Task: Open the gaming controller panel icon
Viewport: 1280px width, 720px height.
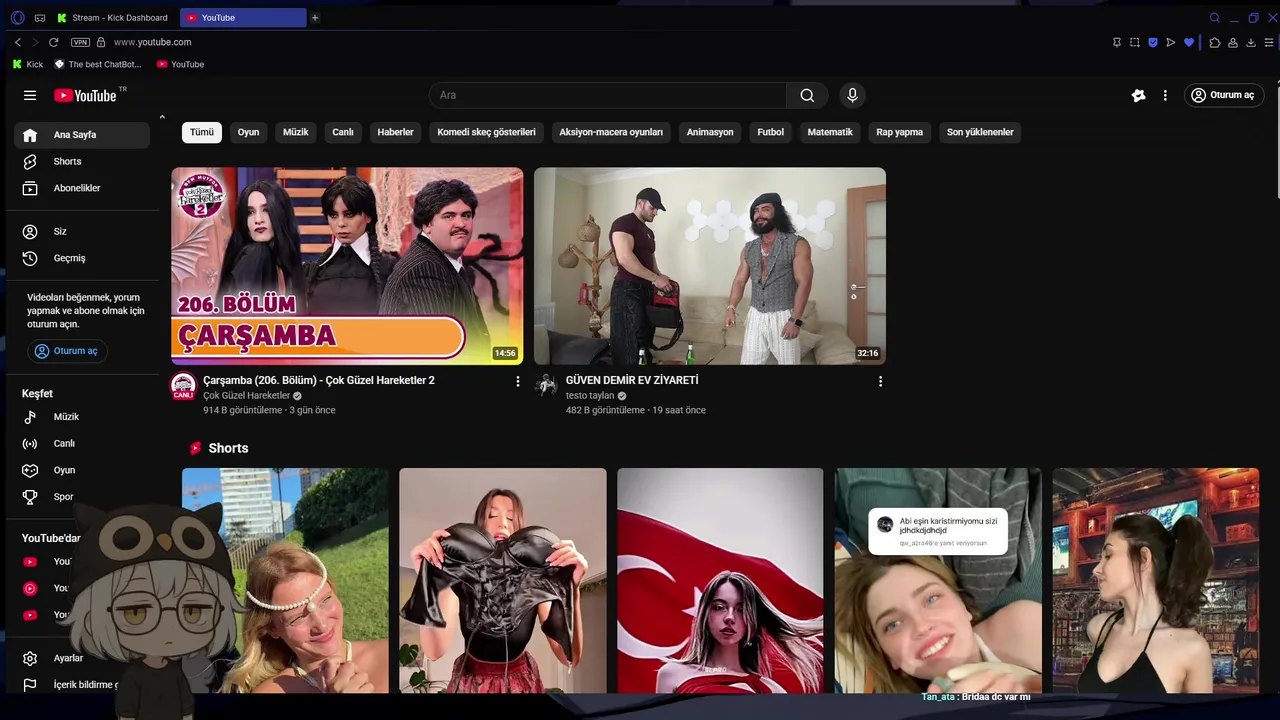Action: 40,18
